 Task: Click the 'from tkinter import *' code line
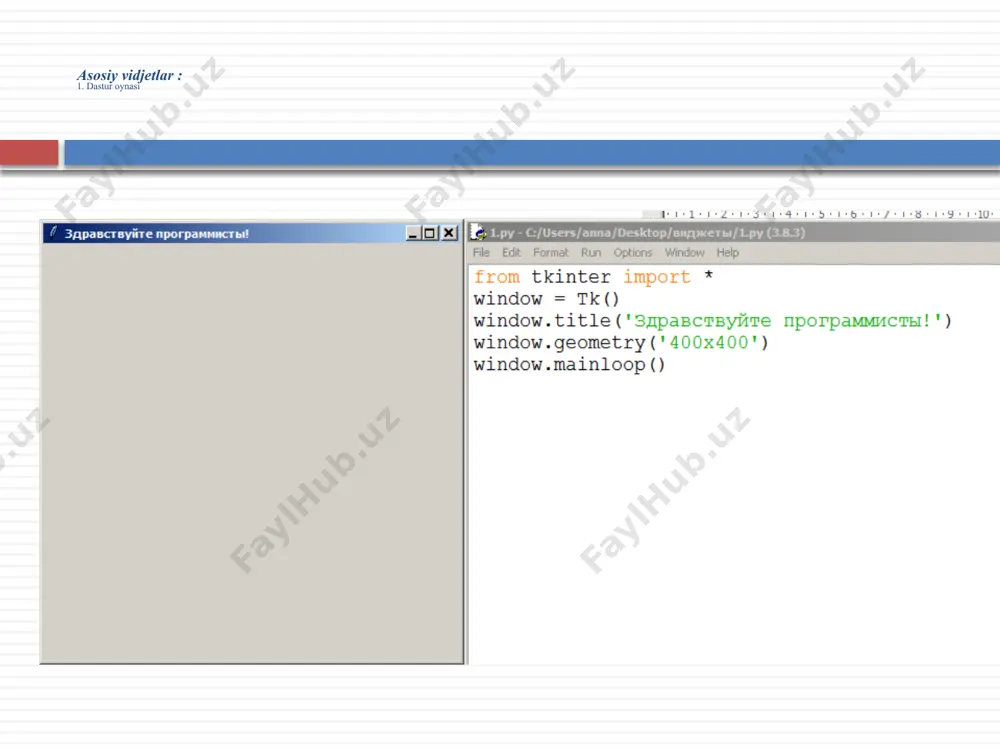click(x=593, y=277)
